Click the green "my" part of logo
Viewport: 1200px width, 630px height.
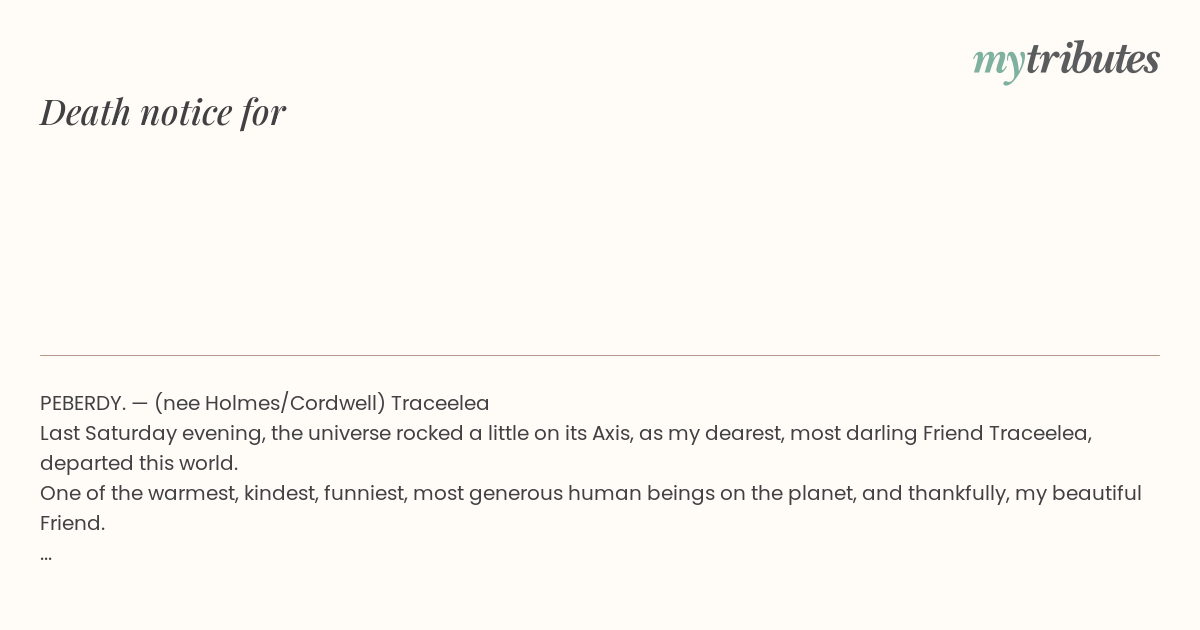click(x=998, y=64)
